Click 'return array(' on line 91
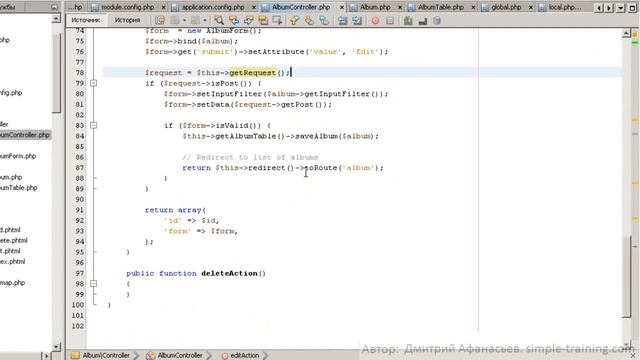This screenshot has height=360, width=640. coord(176,210)
